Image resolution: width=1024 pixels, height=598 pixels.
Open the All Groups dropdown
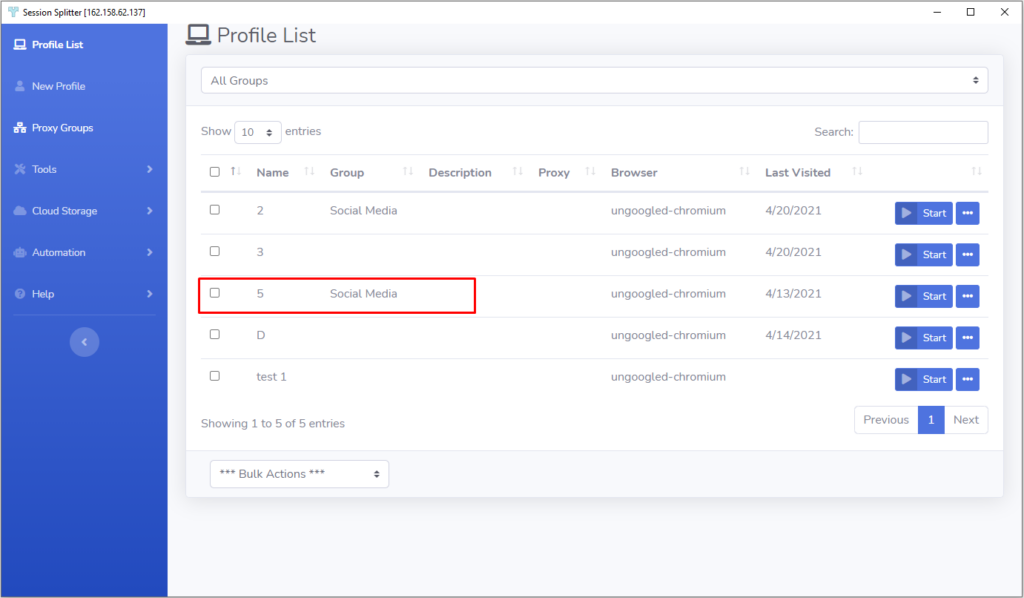594,80
